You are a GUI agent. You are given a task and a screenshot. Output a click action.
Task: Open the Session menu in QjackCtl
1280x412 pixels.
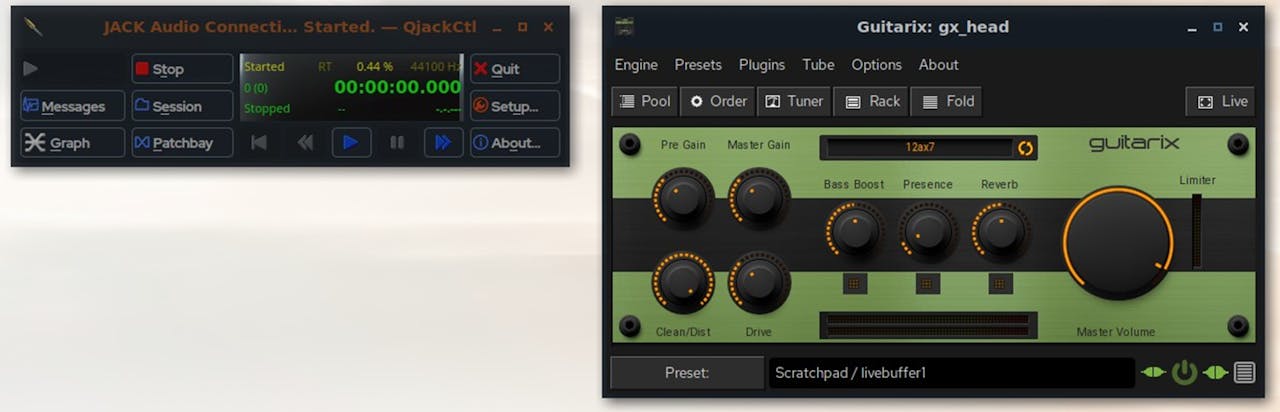(x=183, y=106)
